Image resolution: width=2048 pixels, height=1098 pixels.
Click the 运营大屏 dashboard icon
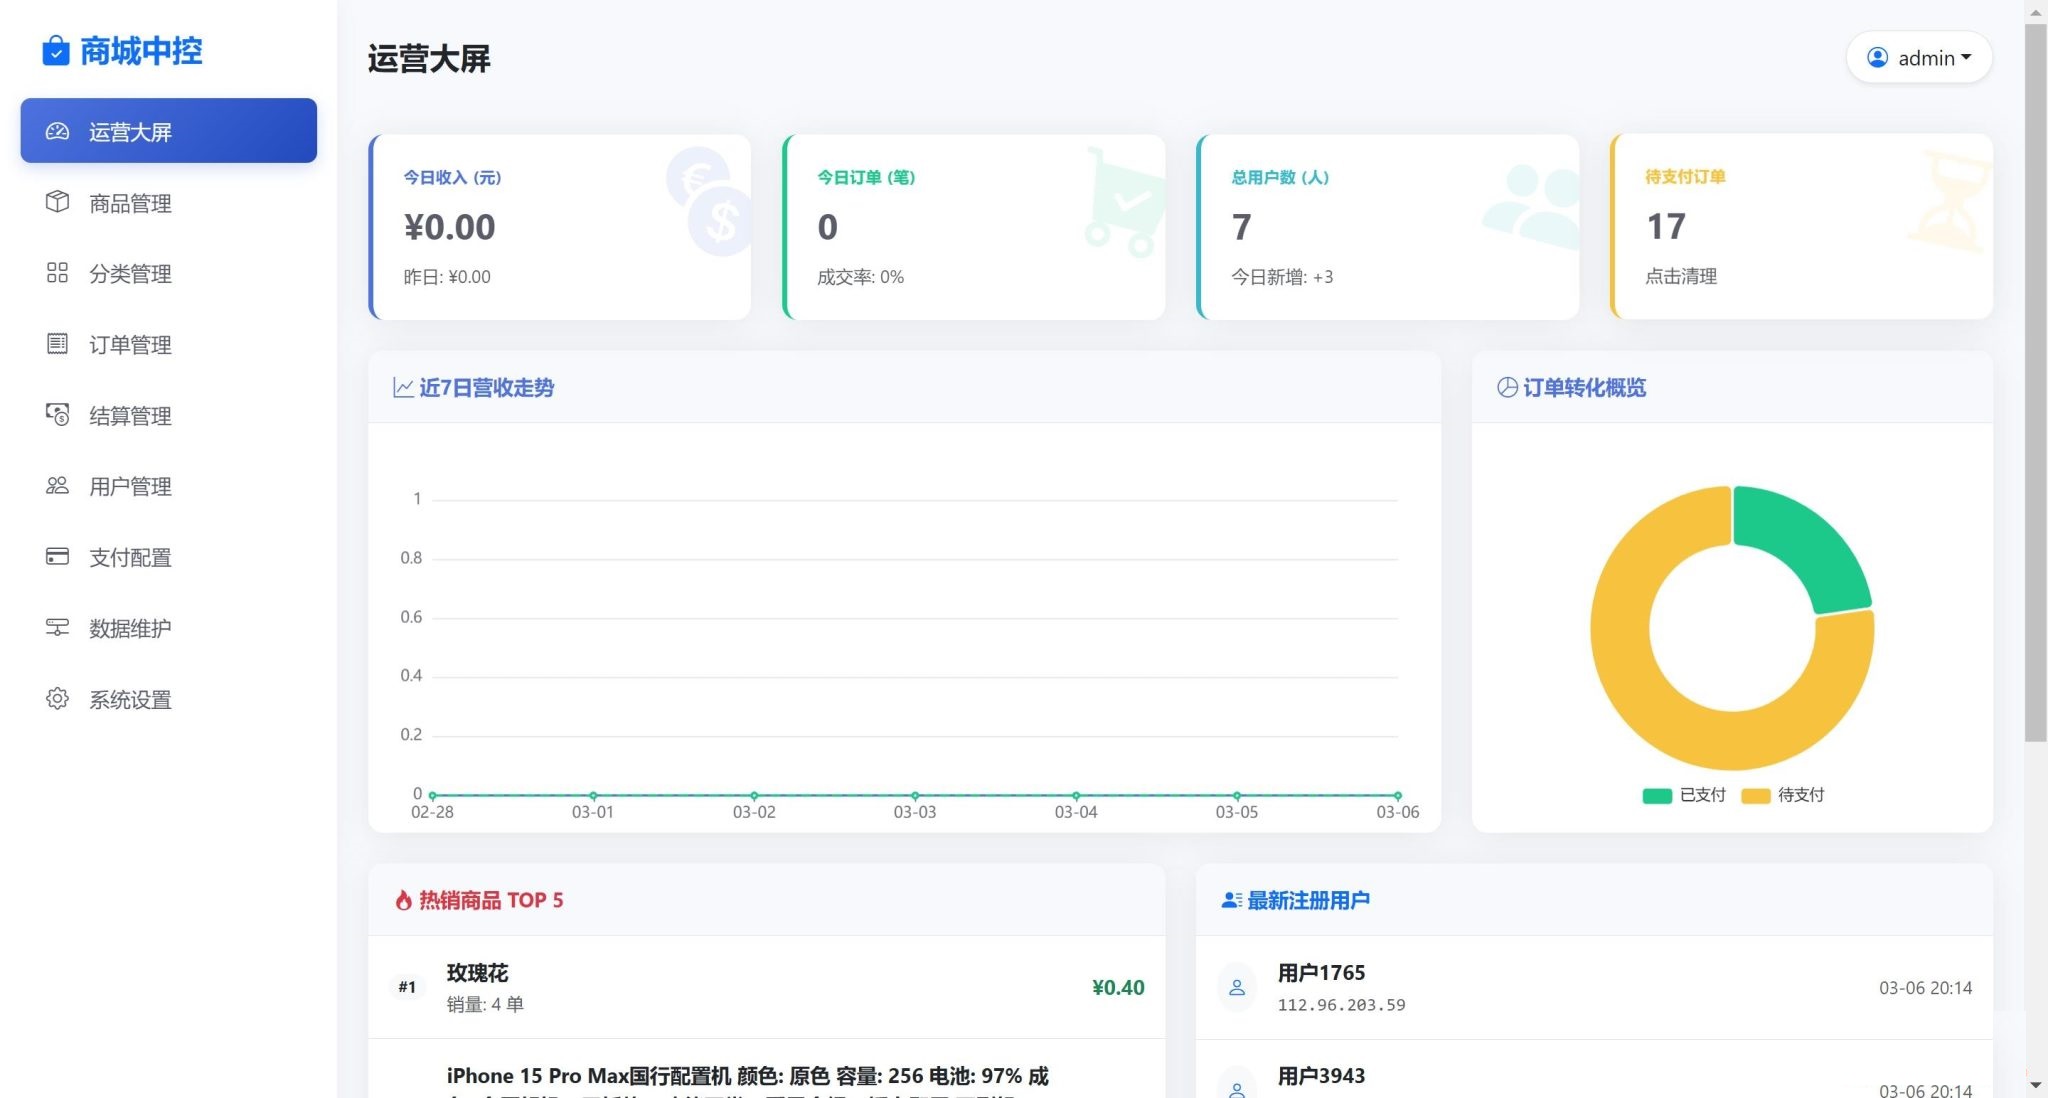click(x=57, y=130)
